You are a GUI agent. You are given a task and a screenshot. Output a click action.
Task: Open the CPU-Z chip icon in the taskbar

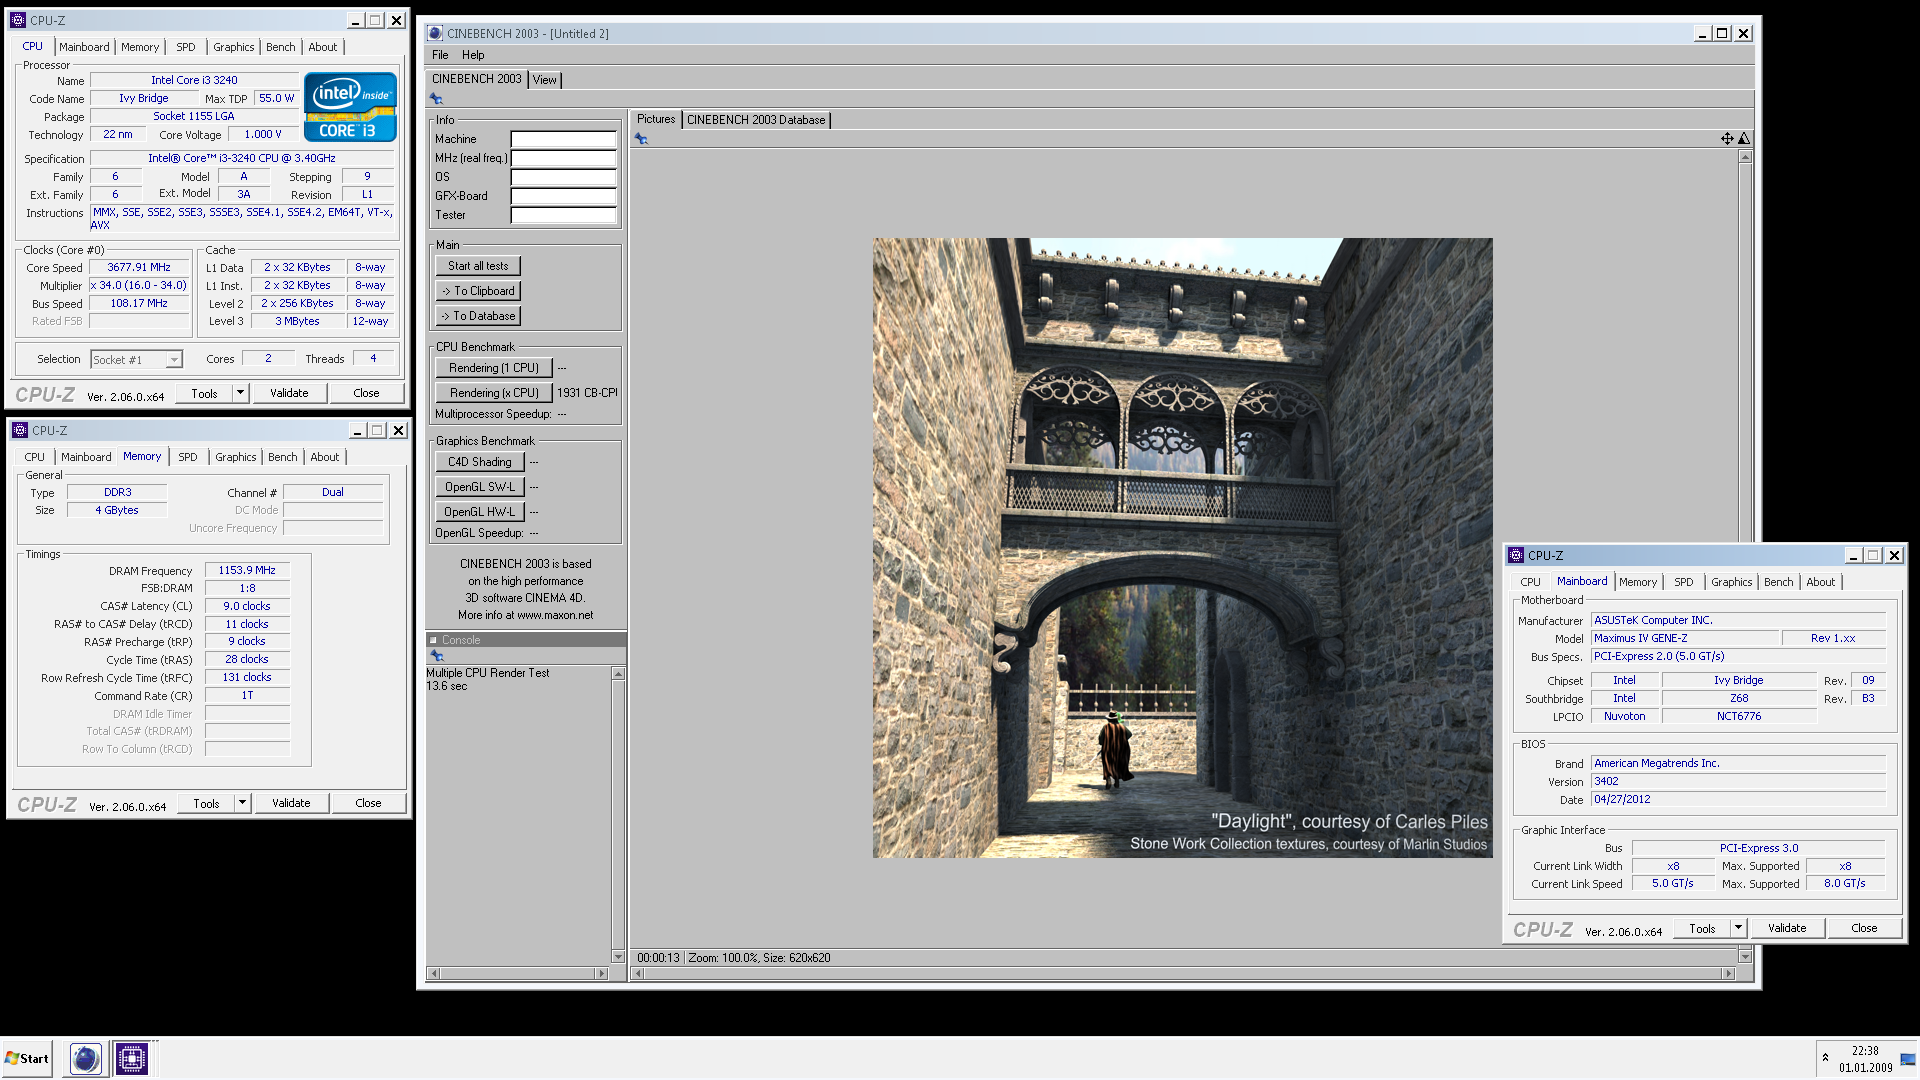click(x=131, y=1058)
